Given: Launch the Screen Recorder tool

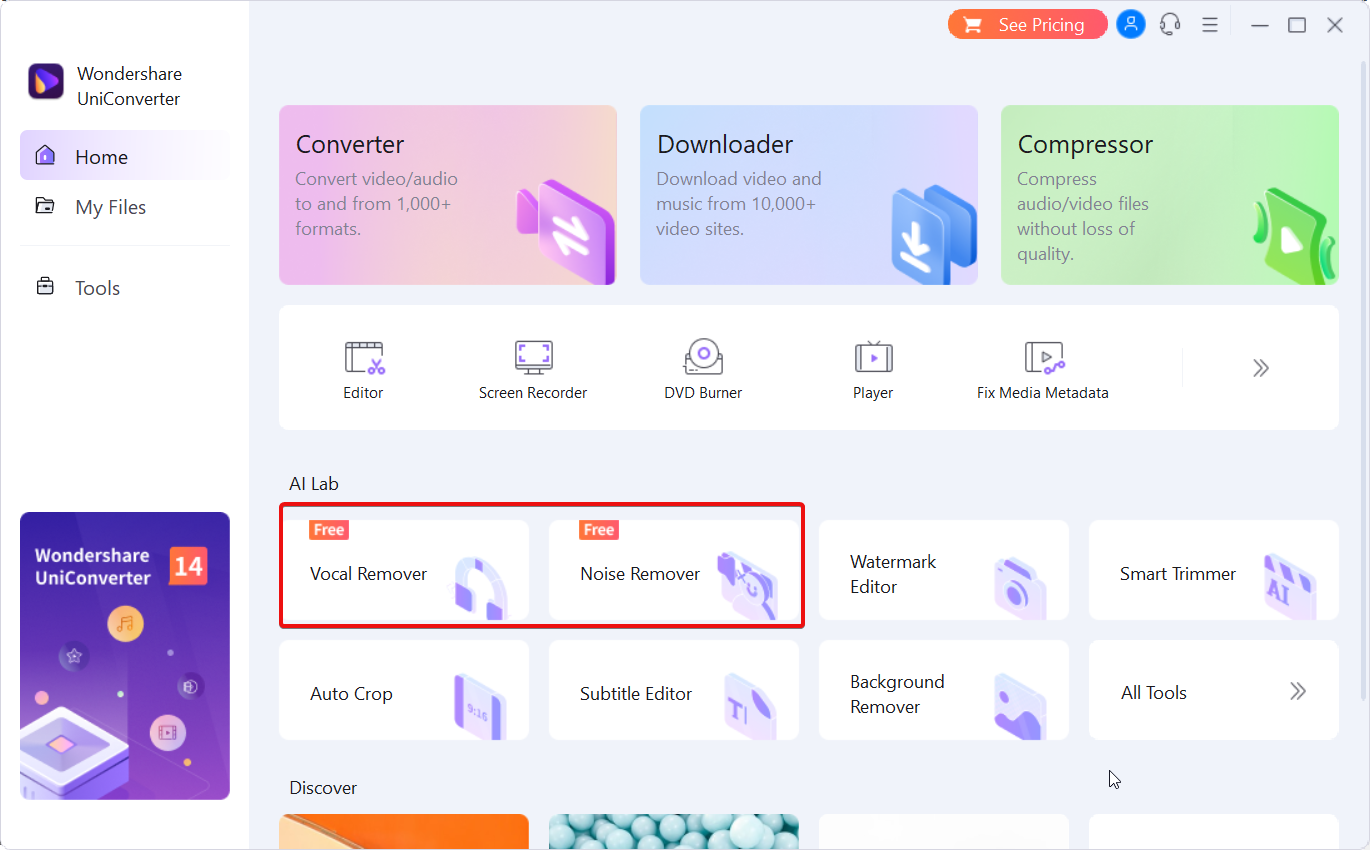Looking at the screenshot, I should (533, 370).
